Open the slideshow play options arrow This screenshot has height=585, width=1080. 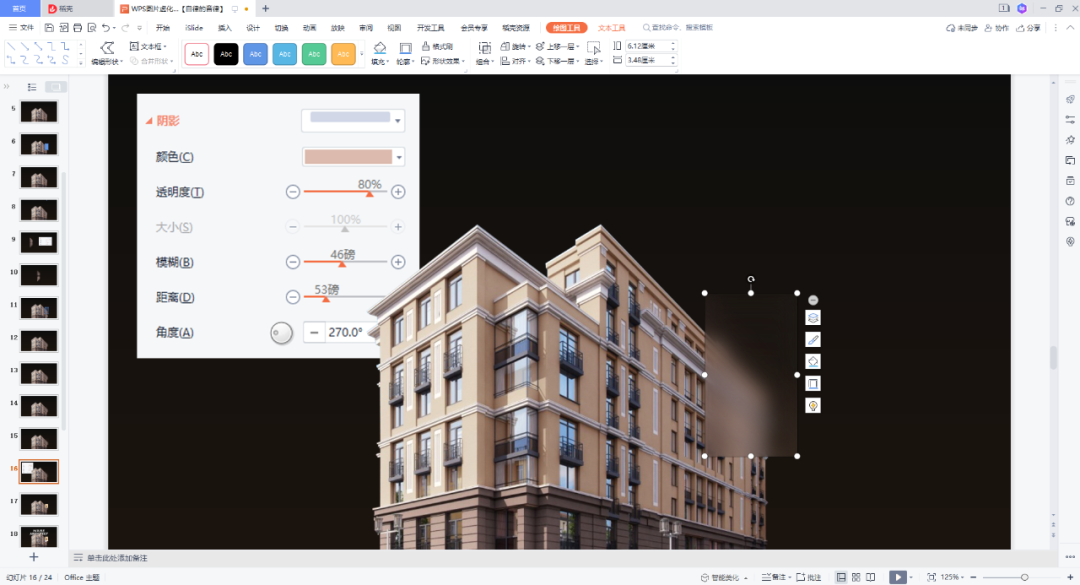pos(911,577)
